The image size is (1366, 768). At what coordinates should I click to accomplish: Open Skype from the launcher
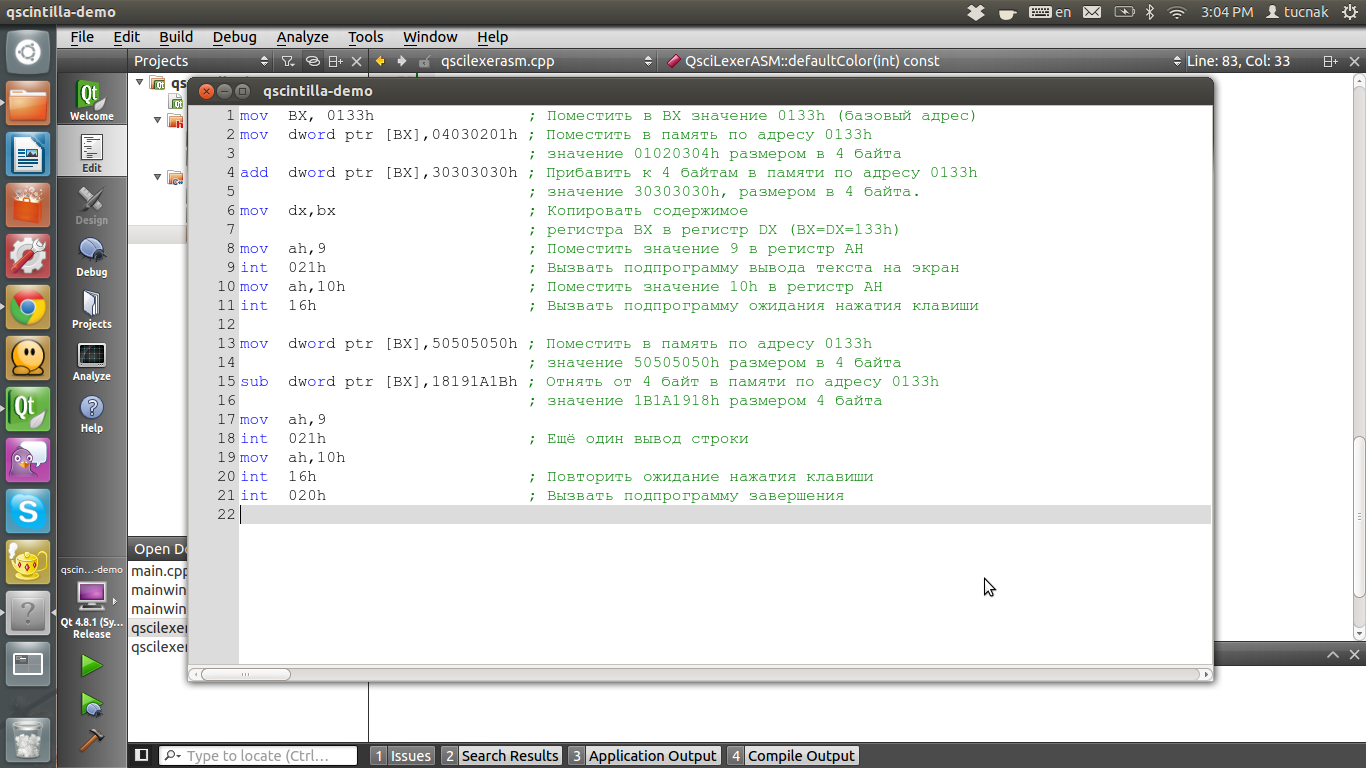[x=28, y=511]
